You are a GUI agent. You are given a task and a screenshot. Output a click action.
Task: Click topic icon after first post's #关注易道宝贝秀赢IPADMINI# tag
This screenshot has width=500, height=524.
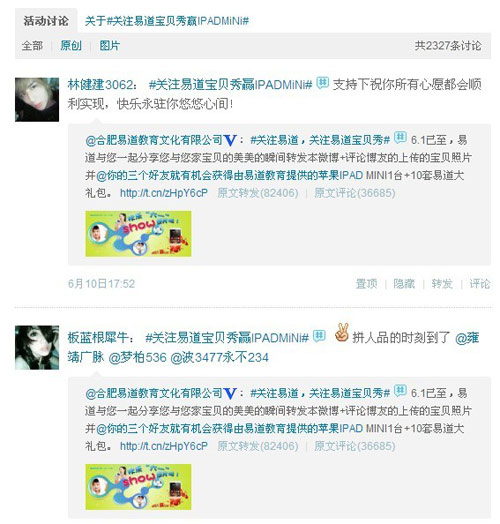[x=323, y=83]
